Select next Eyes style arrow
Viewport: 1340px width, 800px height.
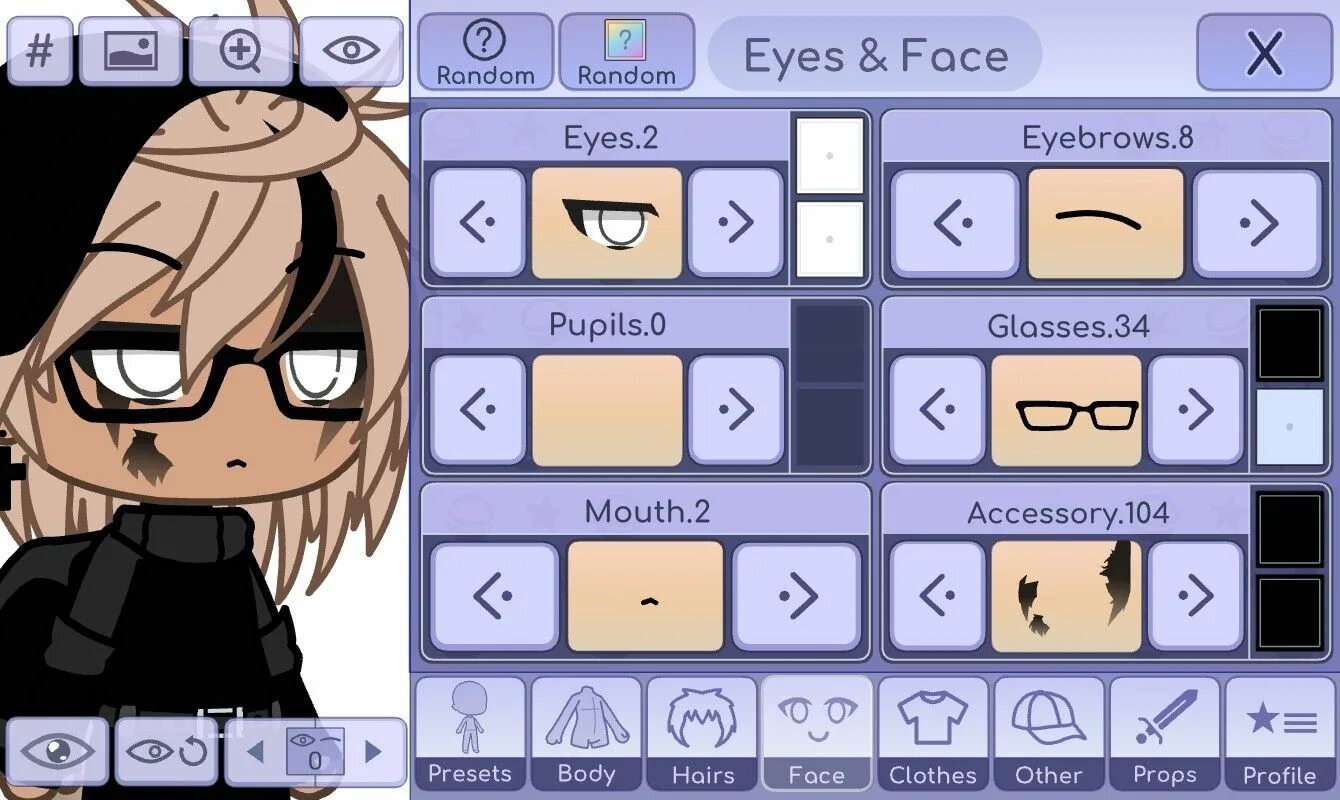pyautogui.click(x=737, y=222)
